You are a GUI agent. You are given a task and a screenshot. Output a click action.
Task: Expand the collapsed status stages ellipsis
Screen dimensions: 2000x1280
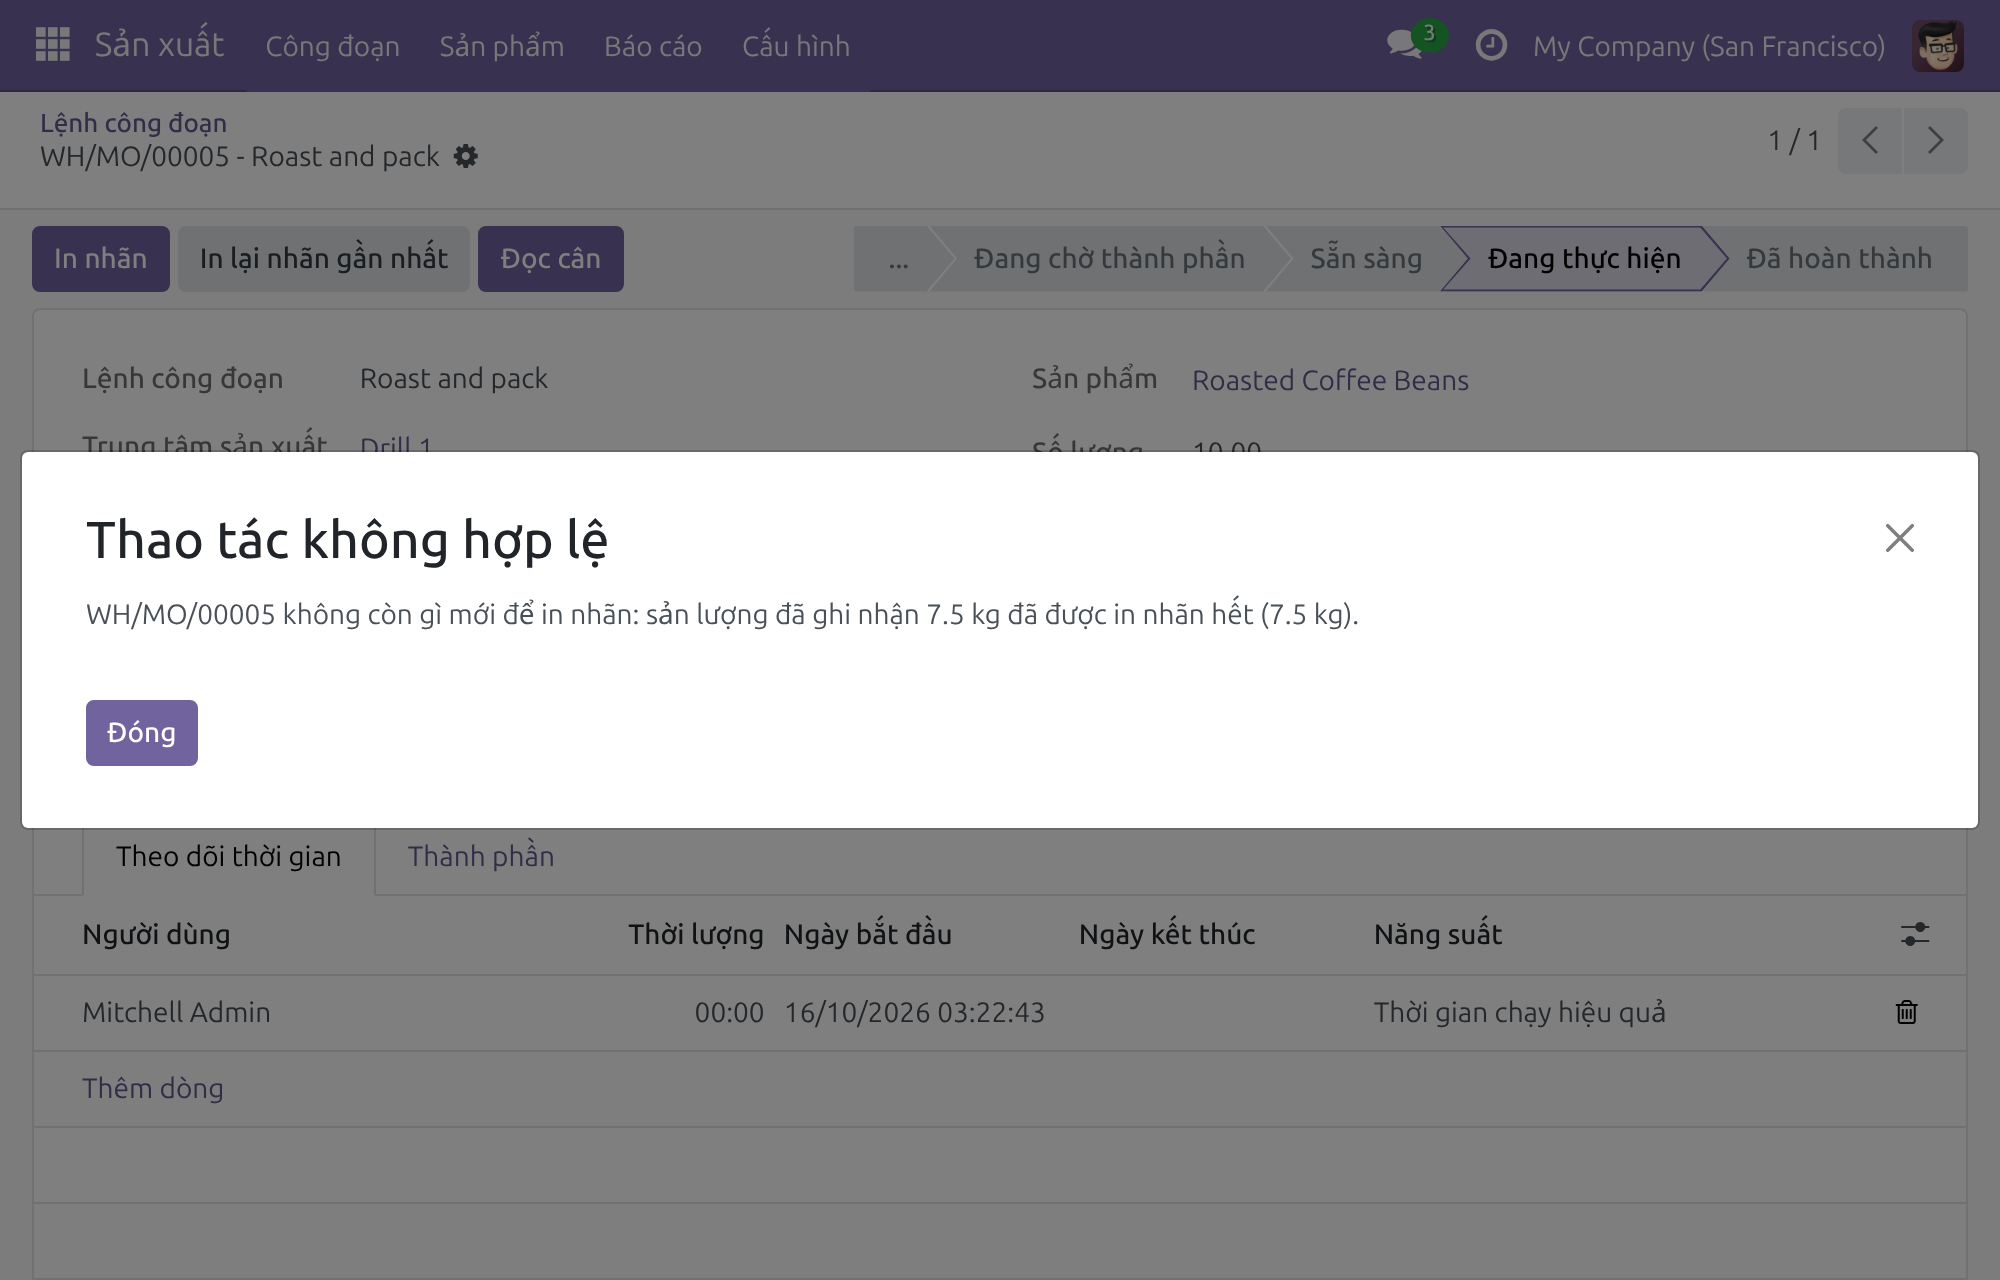point(898,259)
